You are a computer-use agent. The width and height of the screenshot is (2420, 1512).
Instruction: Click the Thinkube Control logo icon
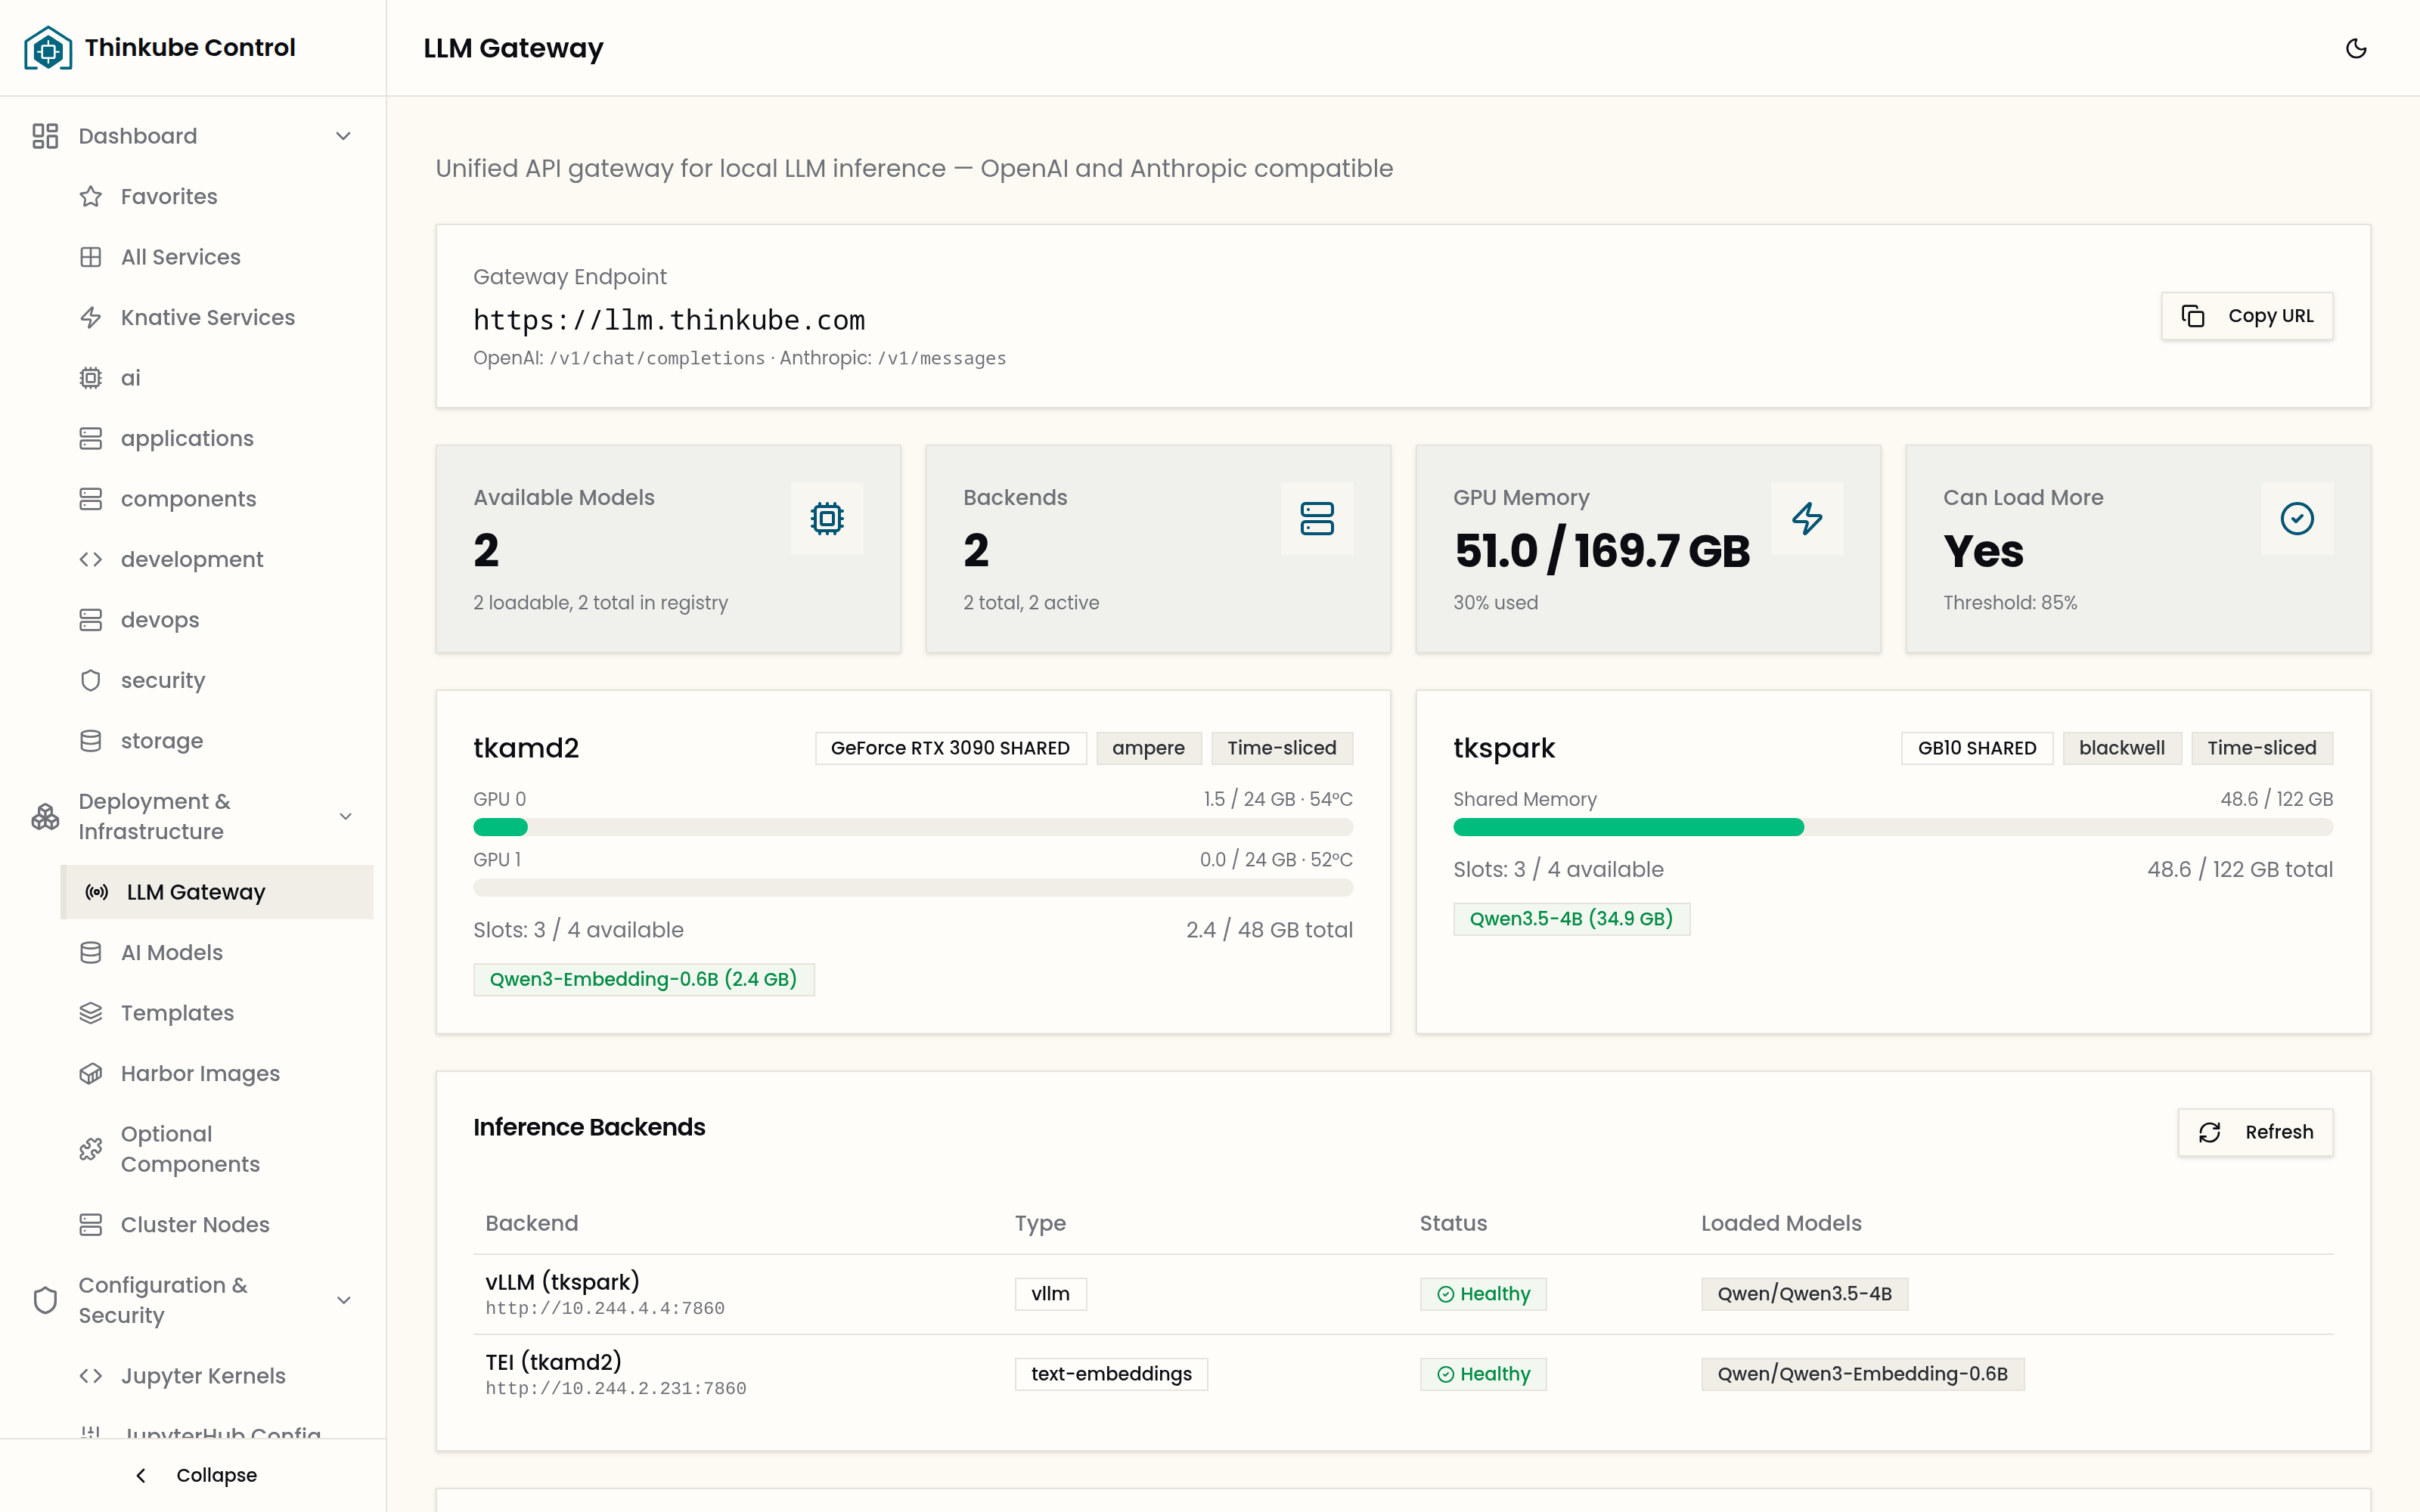tap(48, 48)
